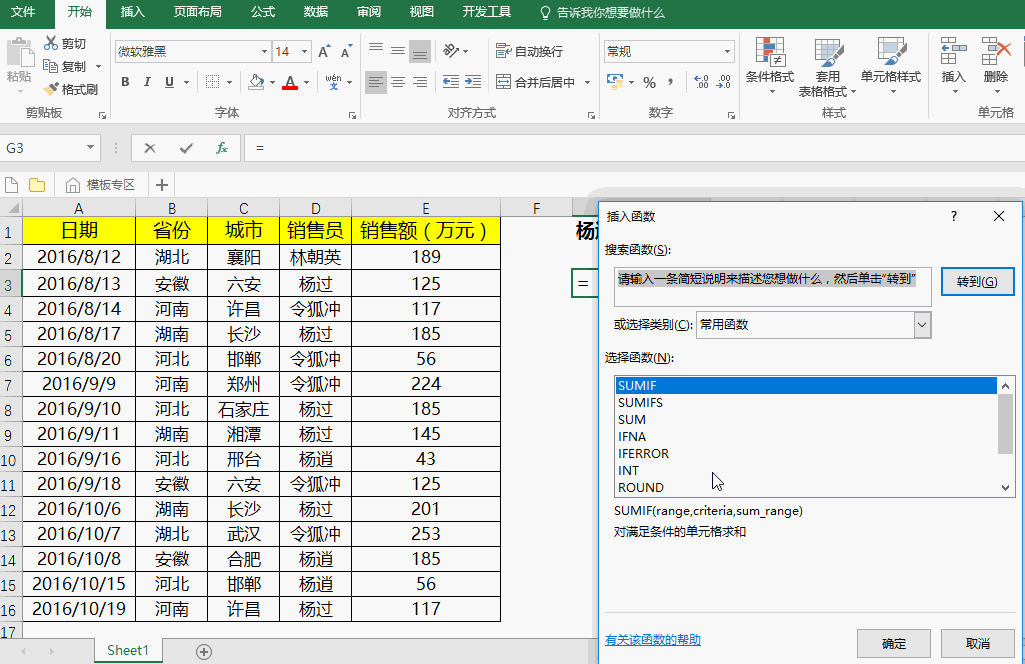Screen dimensions: 1025x664
Task: Click the percent style icon
Action: (649, 82)
